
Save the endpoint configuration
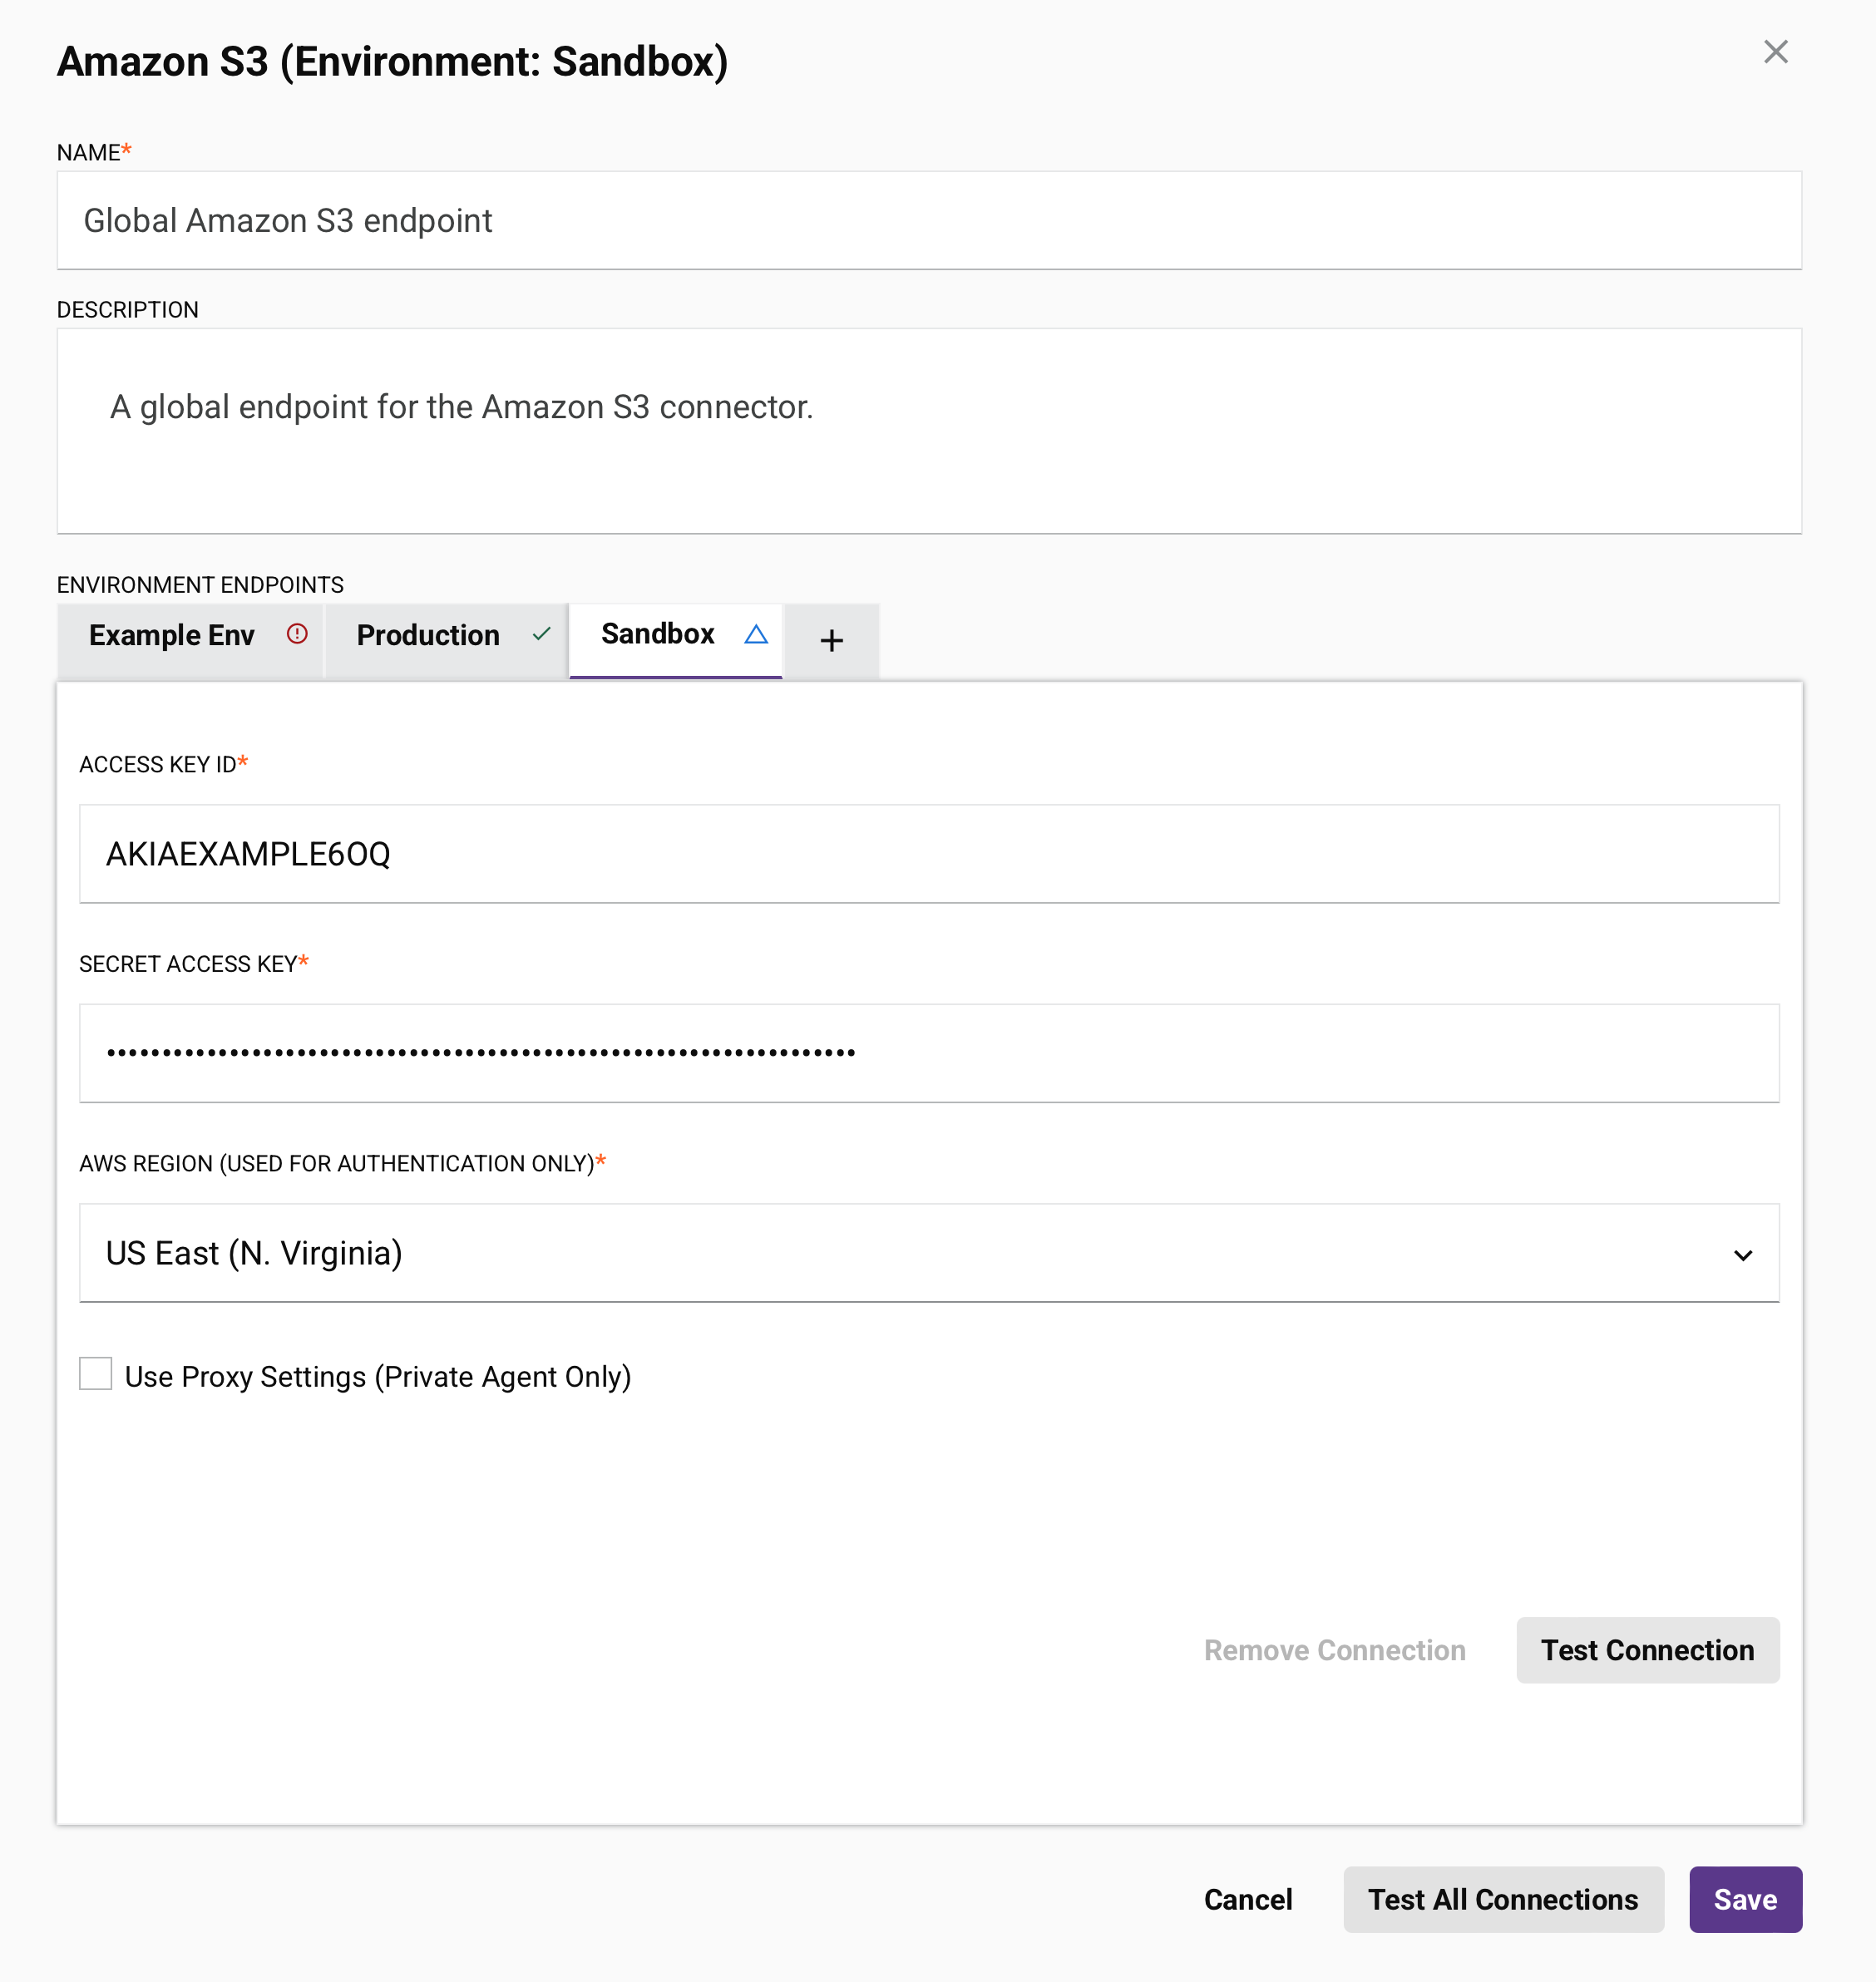(1745, 1899)
